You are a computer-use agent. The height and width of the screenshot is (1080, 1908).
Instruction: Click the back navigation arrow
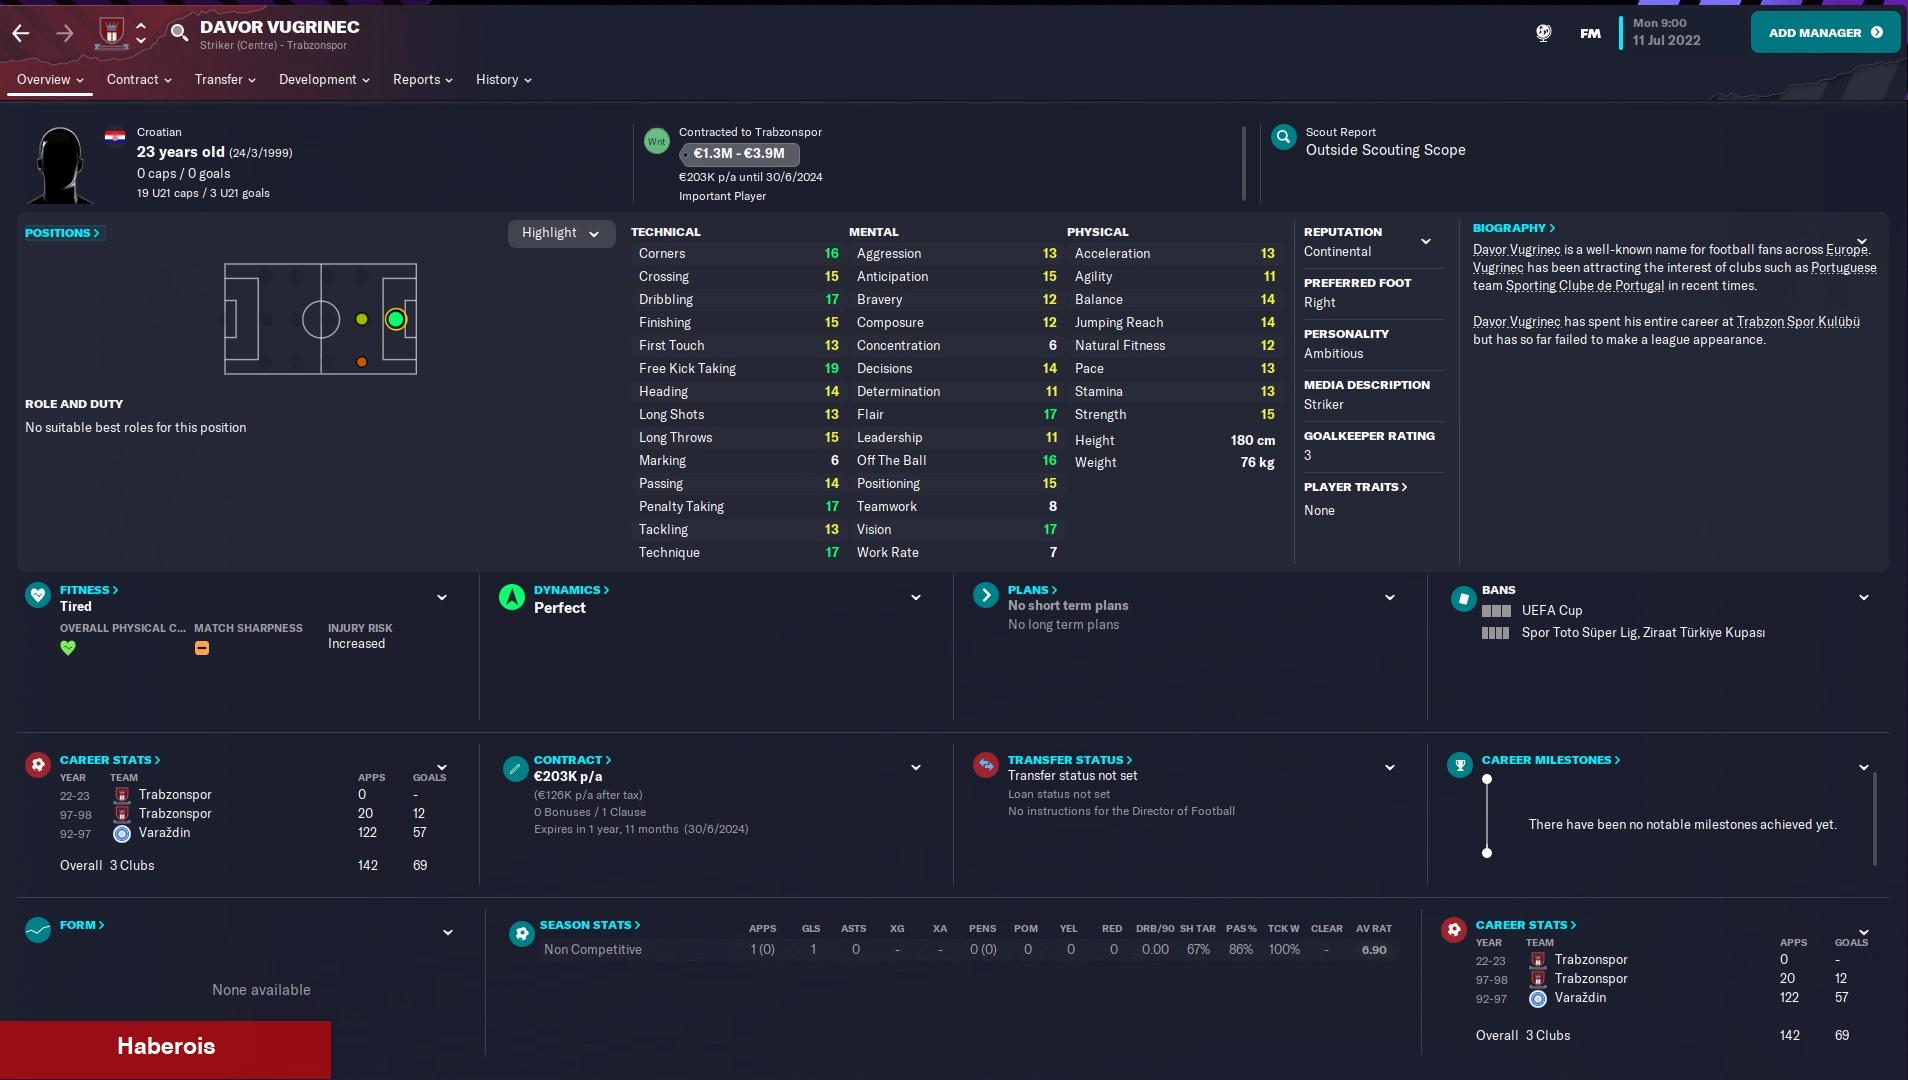(x=21, y=33)
